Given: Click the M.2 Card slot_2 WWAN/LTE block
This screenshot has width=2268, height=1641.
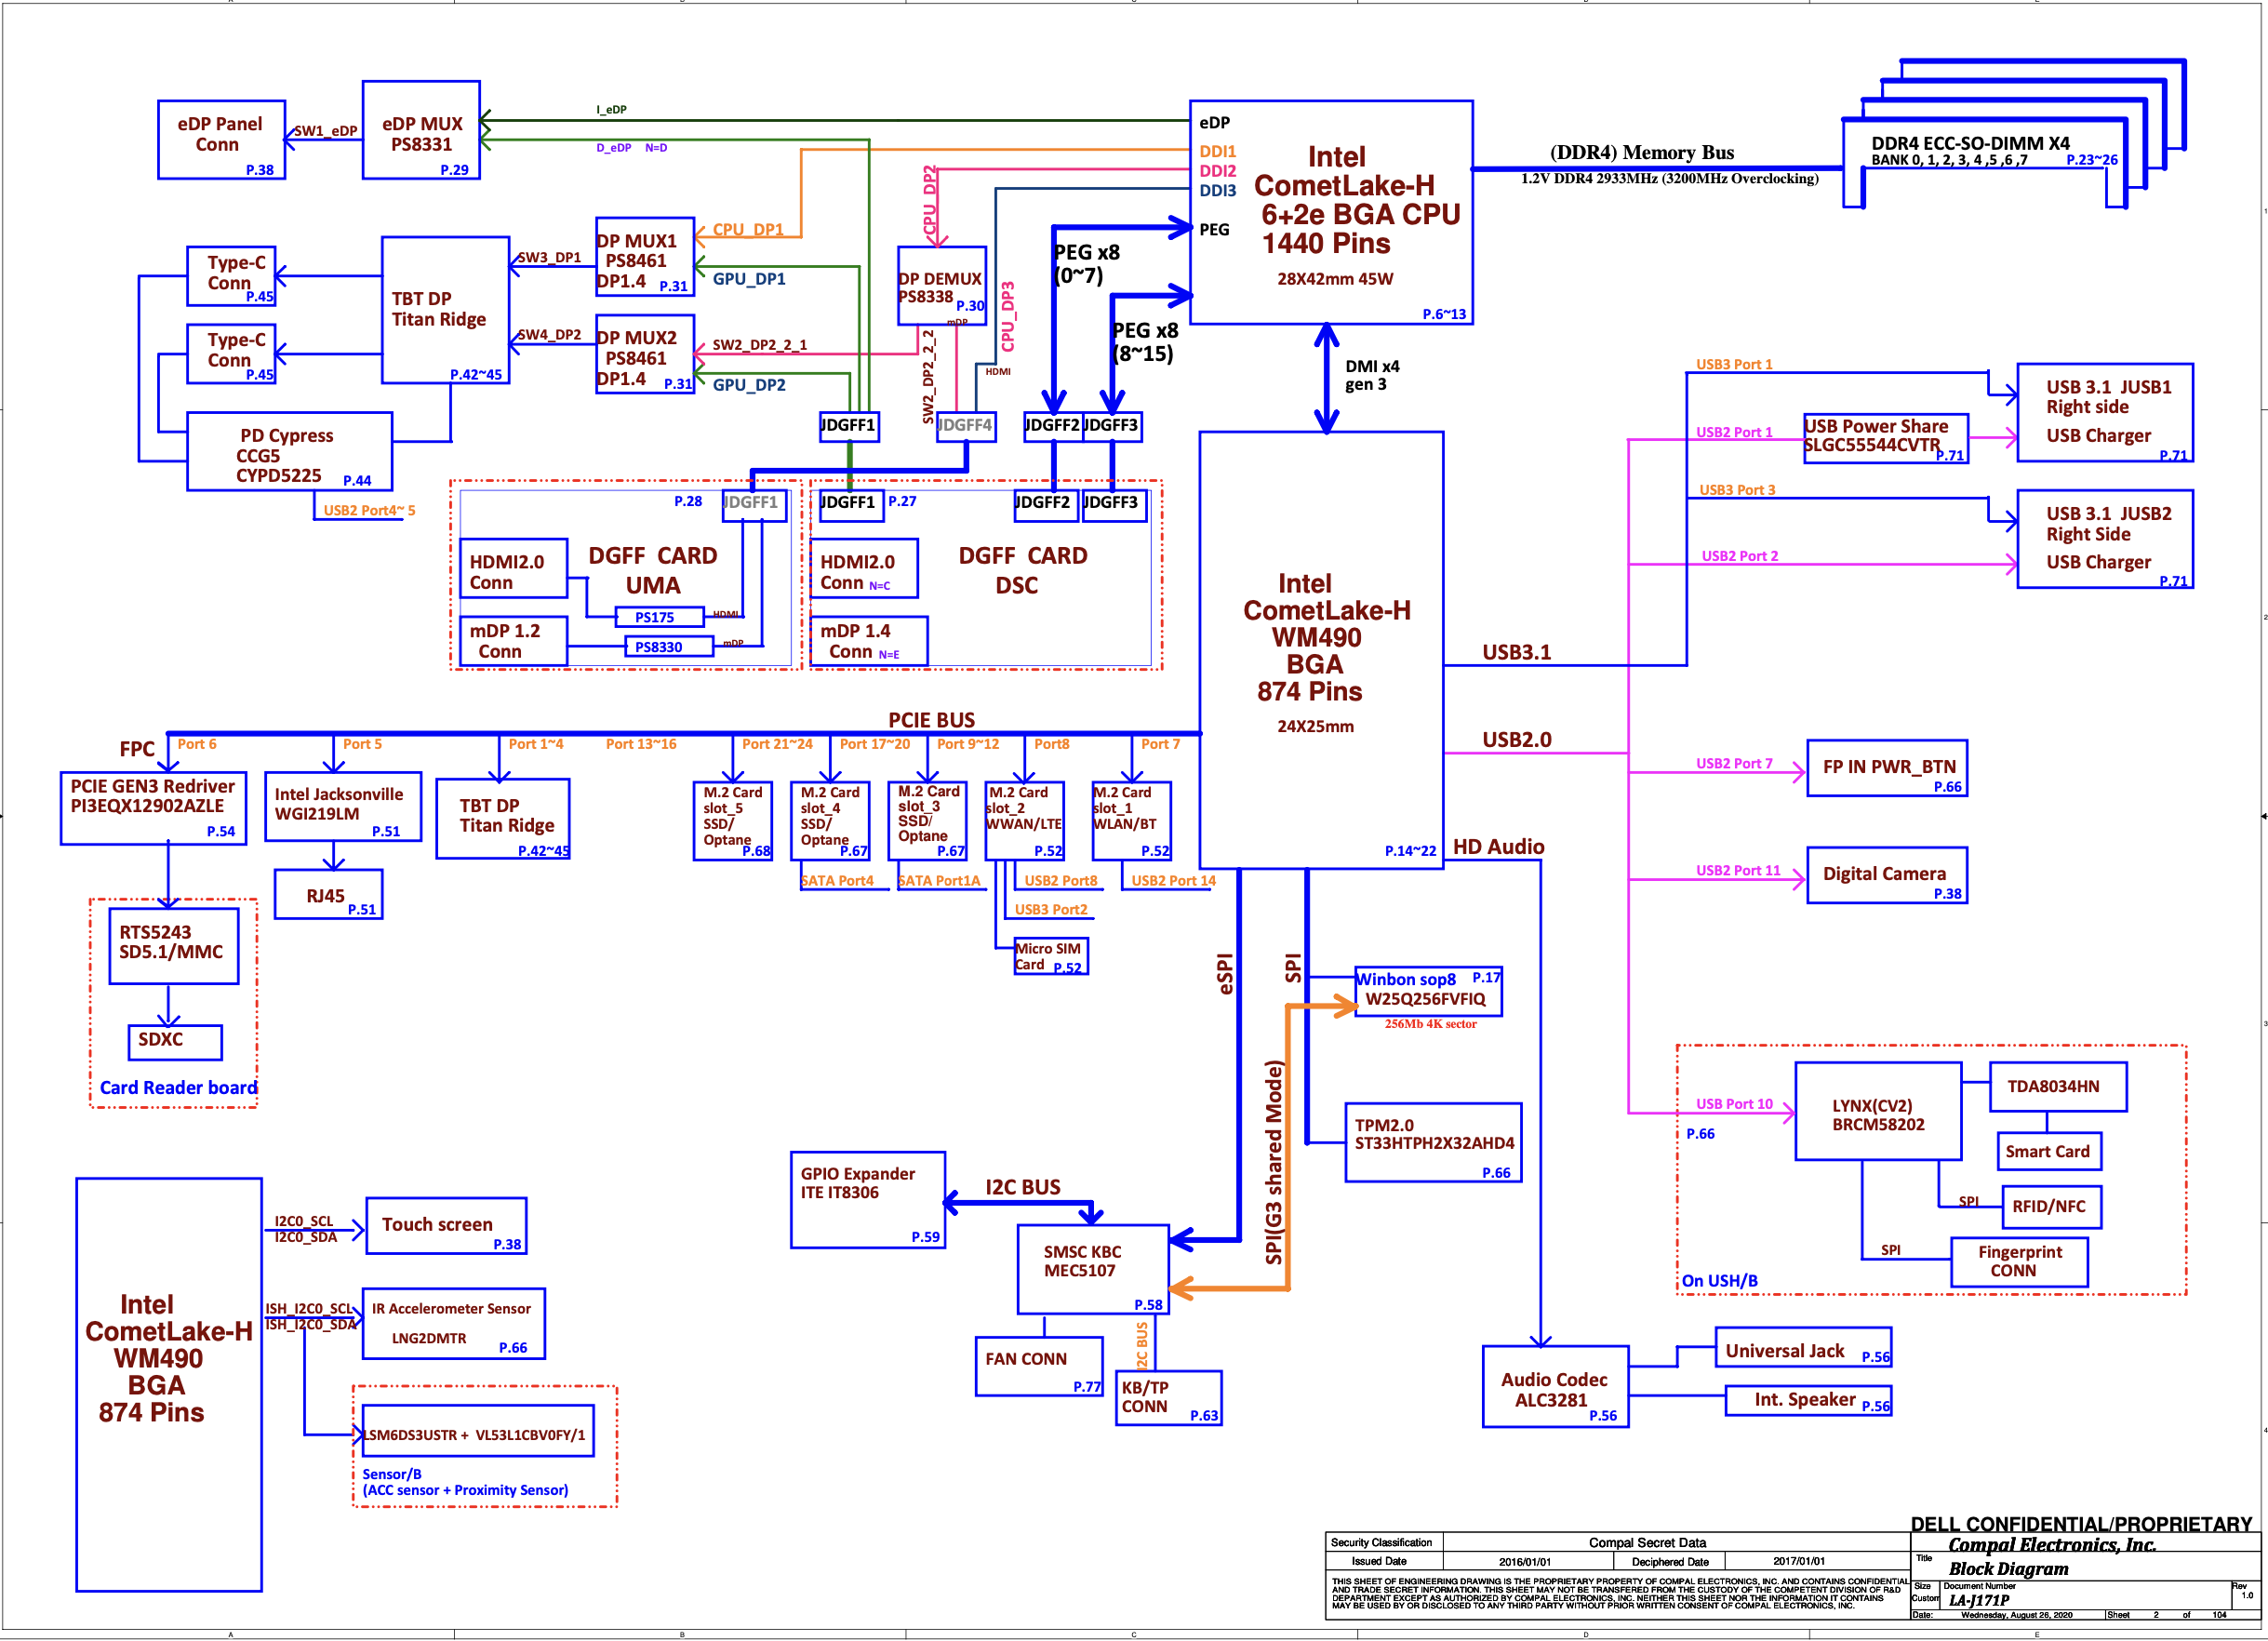Looking at the screenshot, I should tap(1024, 821).
